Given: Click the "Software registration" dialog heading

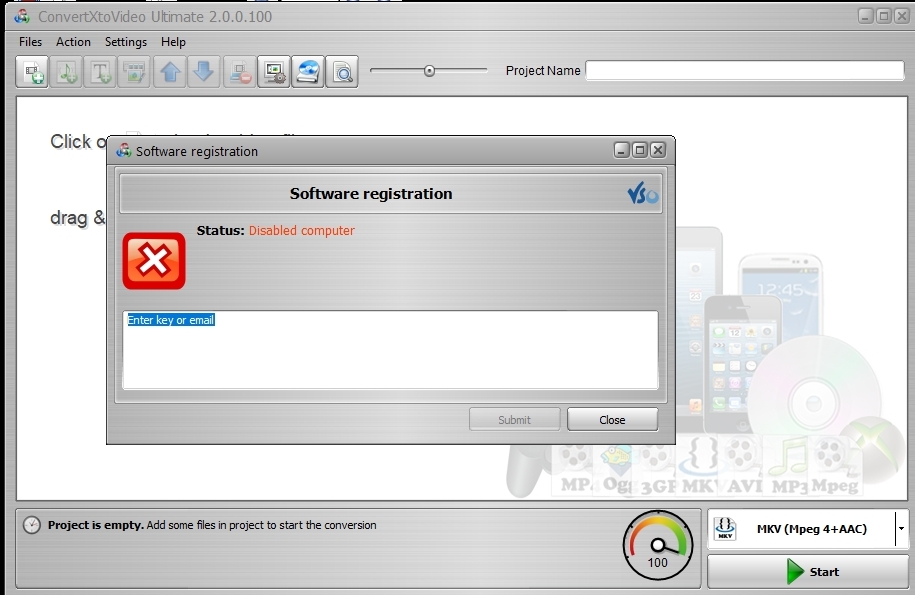Looking at the screenshot, I should (371, 194).
